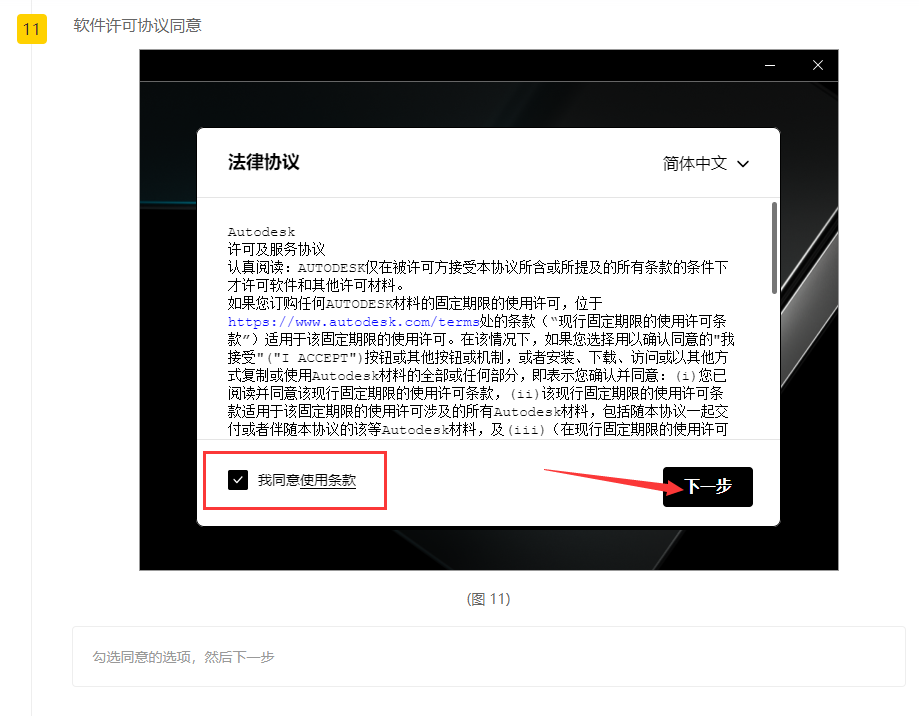Check the 我同意使用条款 checkbox
This screenshot has height=716, width=919.
(238, 480)
